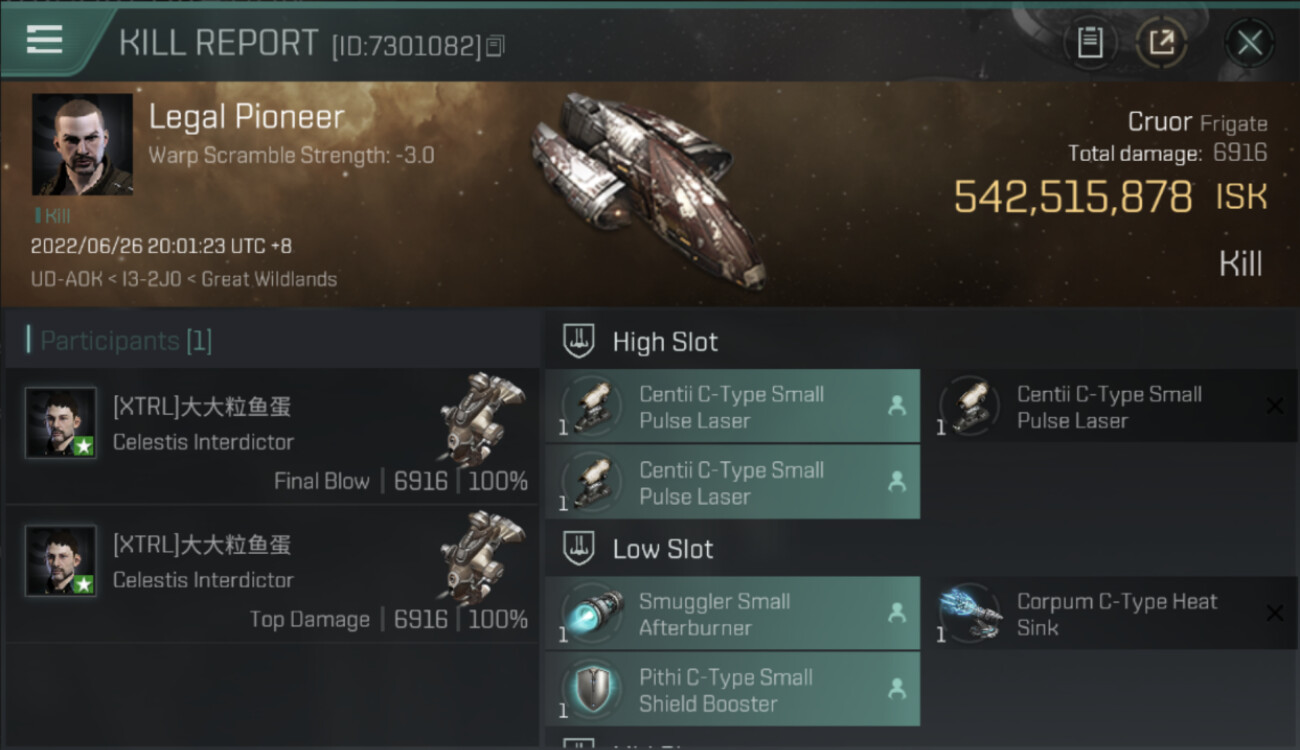Select the Top Damage participant entry
The height and width of the screenshot is (750, 1300).
(x=272, y=574)
